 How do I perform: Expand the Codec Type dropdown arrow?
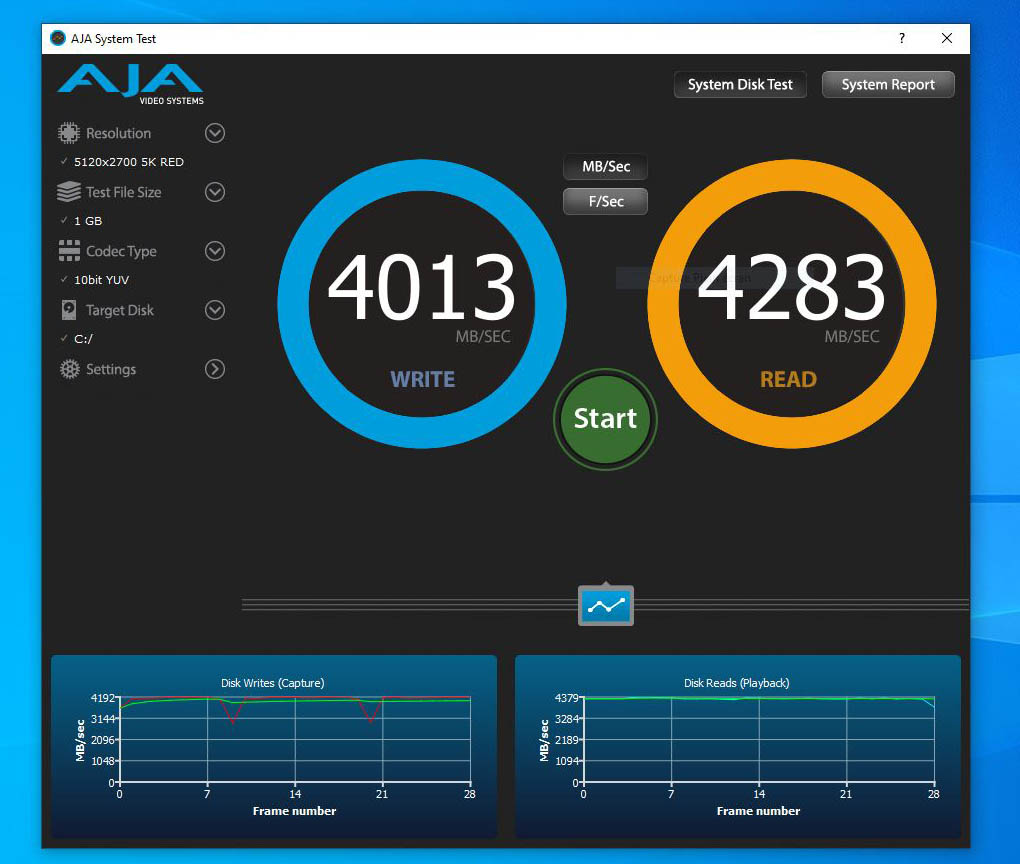(215, 251)
